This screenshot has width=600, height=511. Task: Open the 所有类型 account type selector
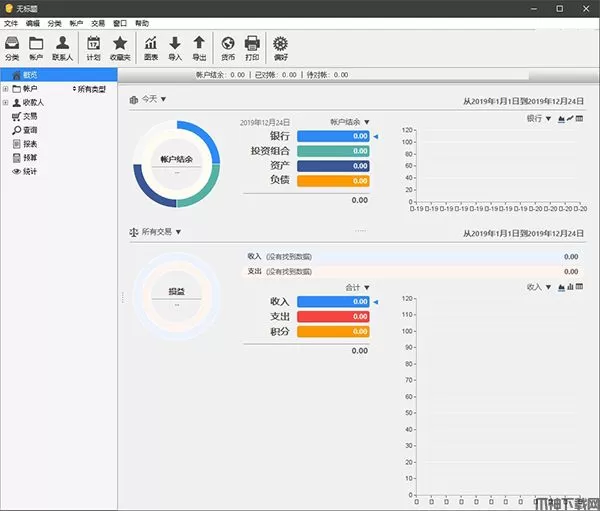click(89, 89)
